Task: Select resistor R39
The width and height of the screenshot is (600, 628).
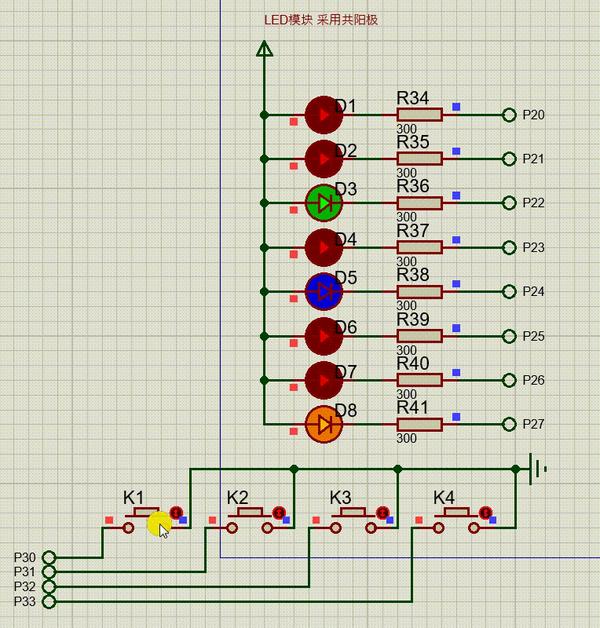Action: [x=419, y=336]
